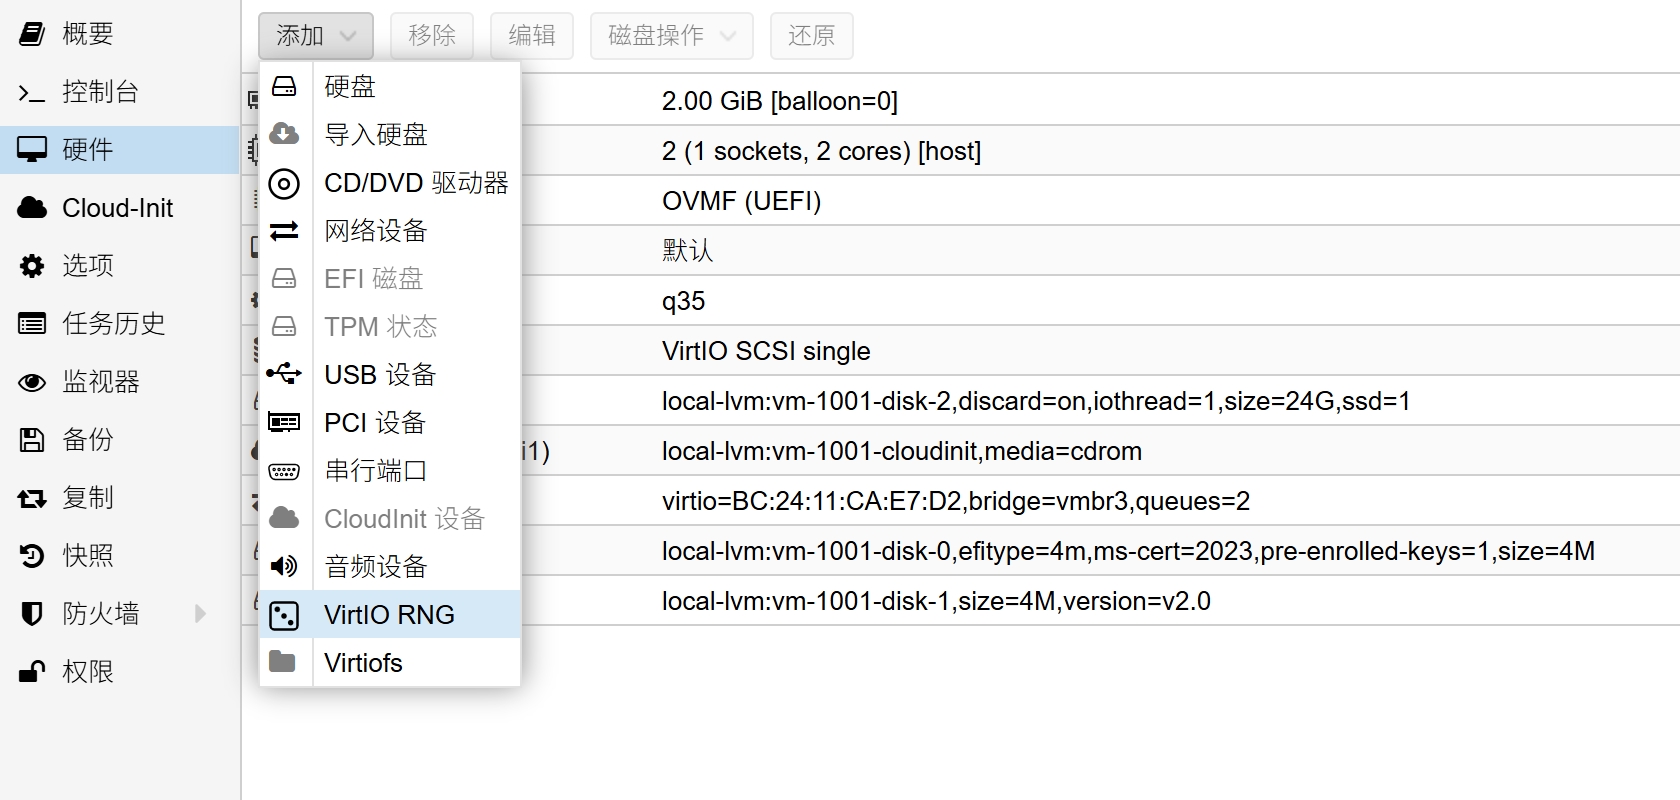1680x800 pixels.
Task: Click the import hard disk cloud icon
Action: tap(284, 134)
